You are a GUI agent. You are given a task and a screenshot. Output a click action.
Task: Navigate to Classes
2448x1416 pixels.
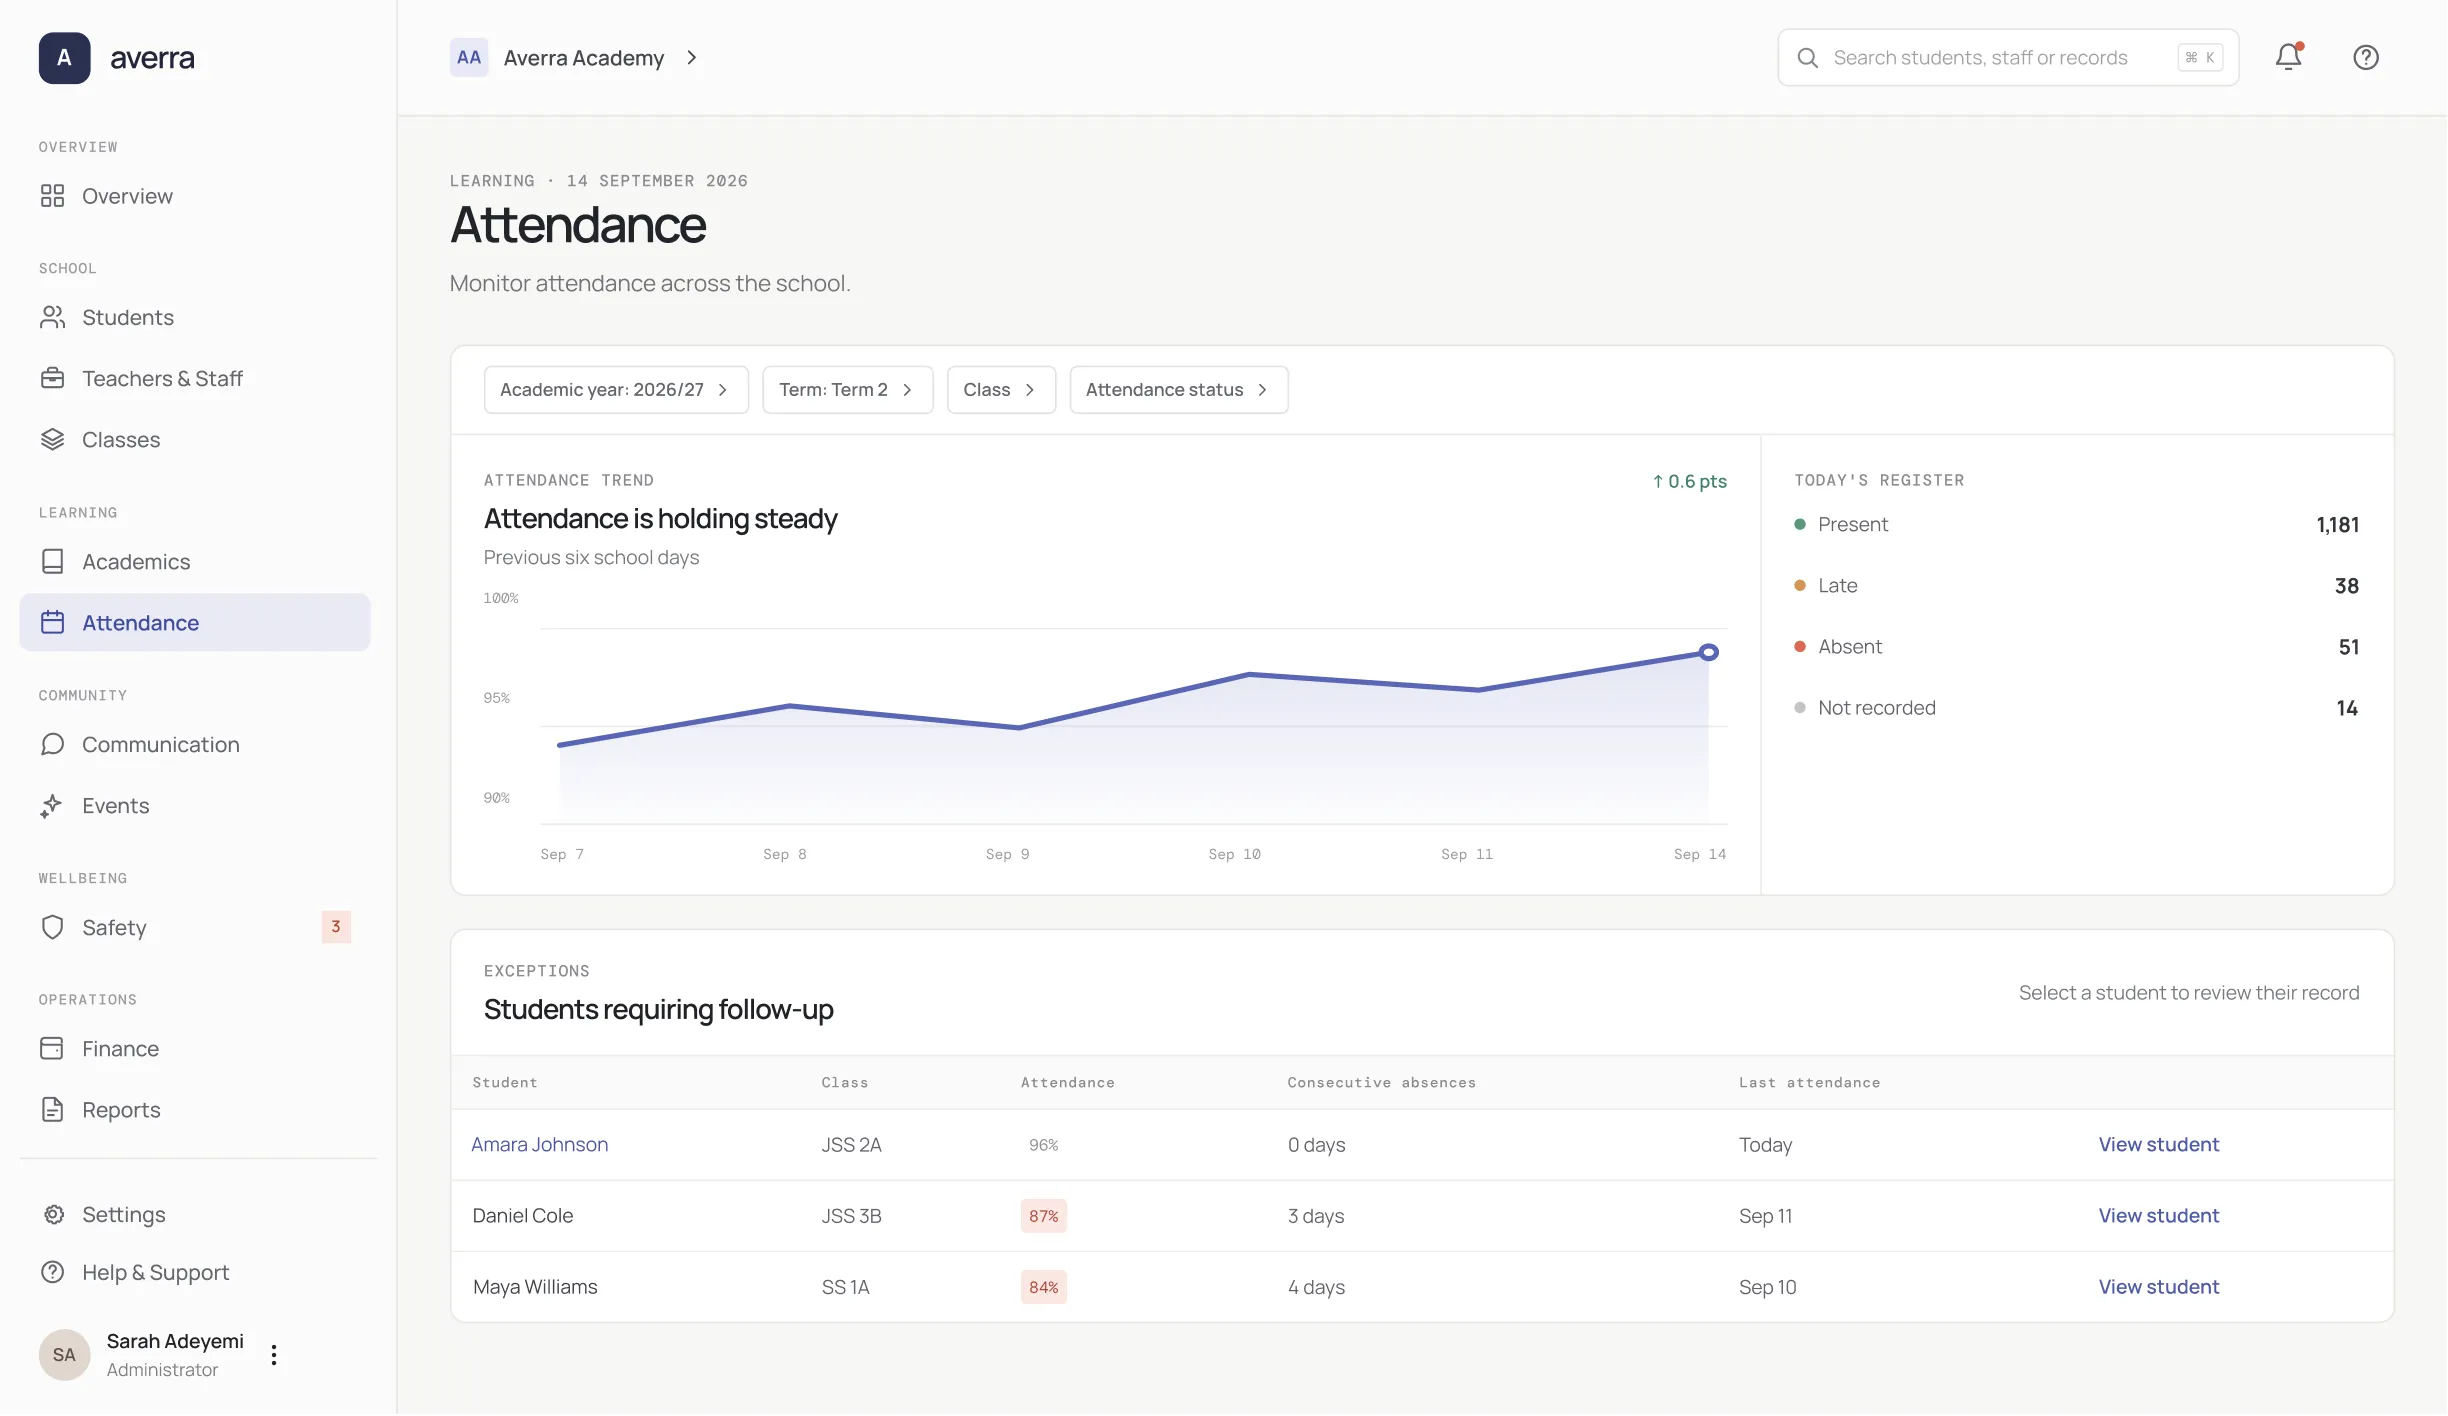(x=195, y=439)
